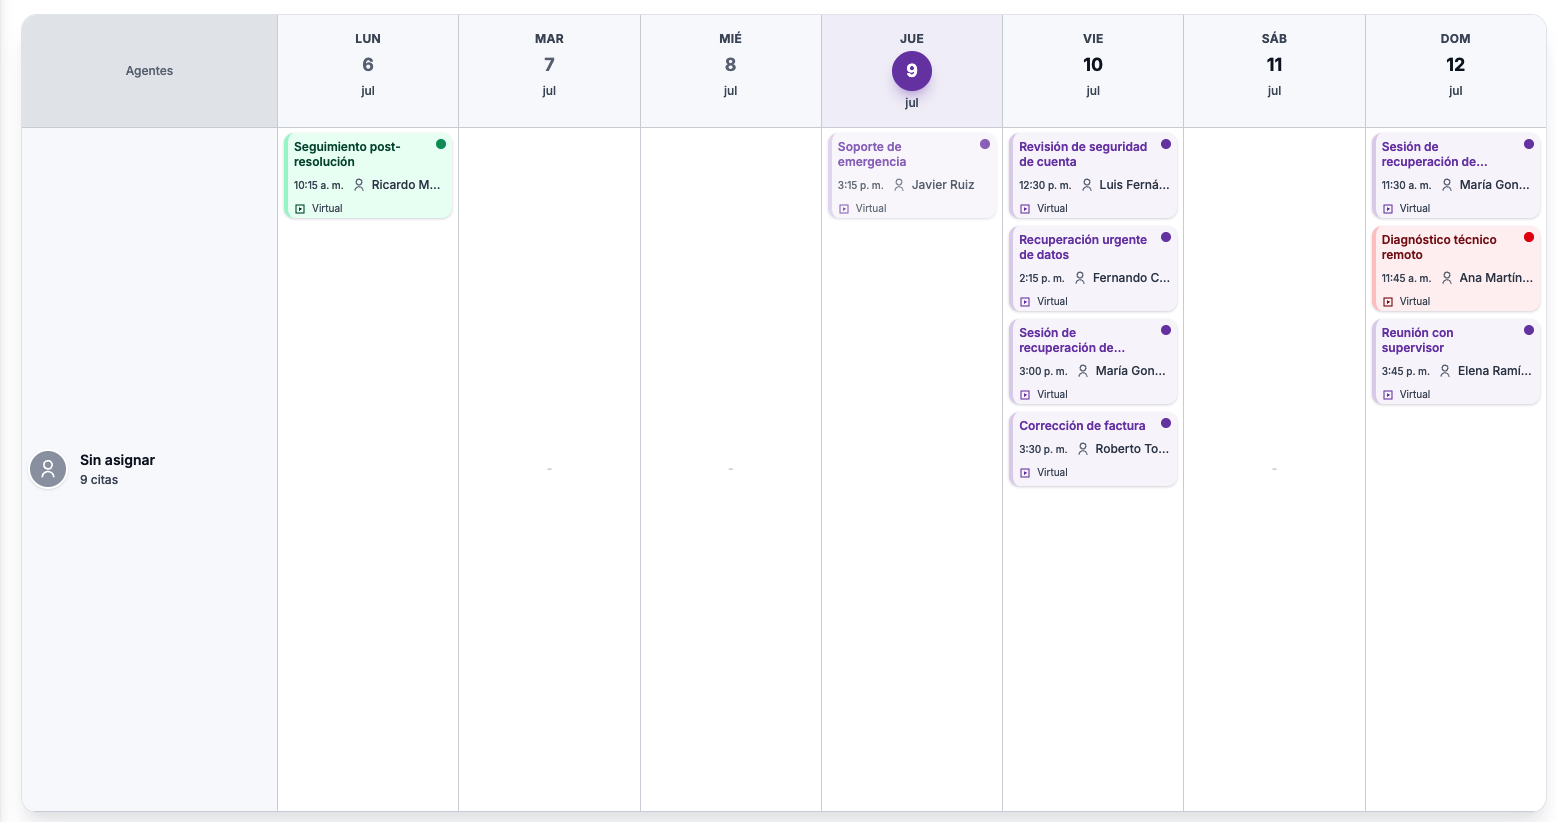
Task: Click the person icon beside Javier Ruiz
Action: (899, 185)
